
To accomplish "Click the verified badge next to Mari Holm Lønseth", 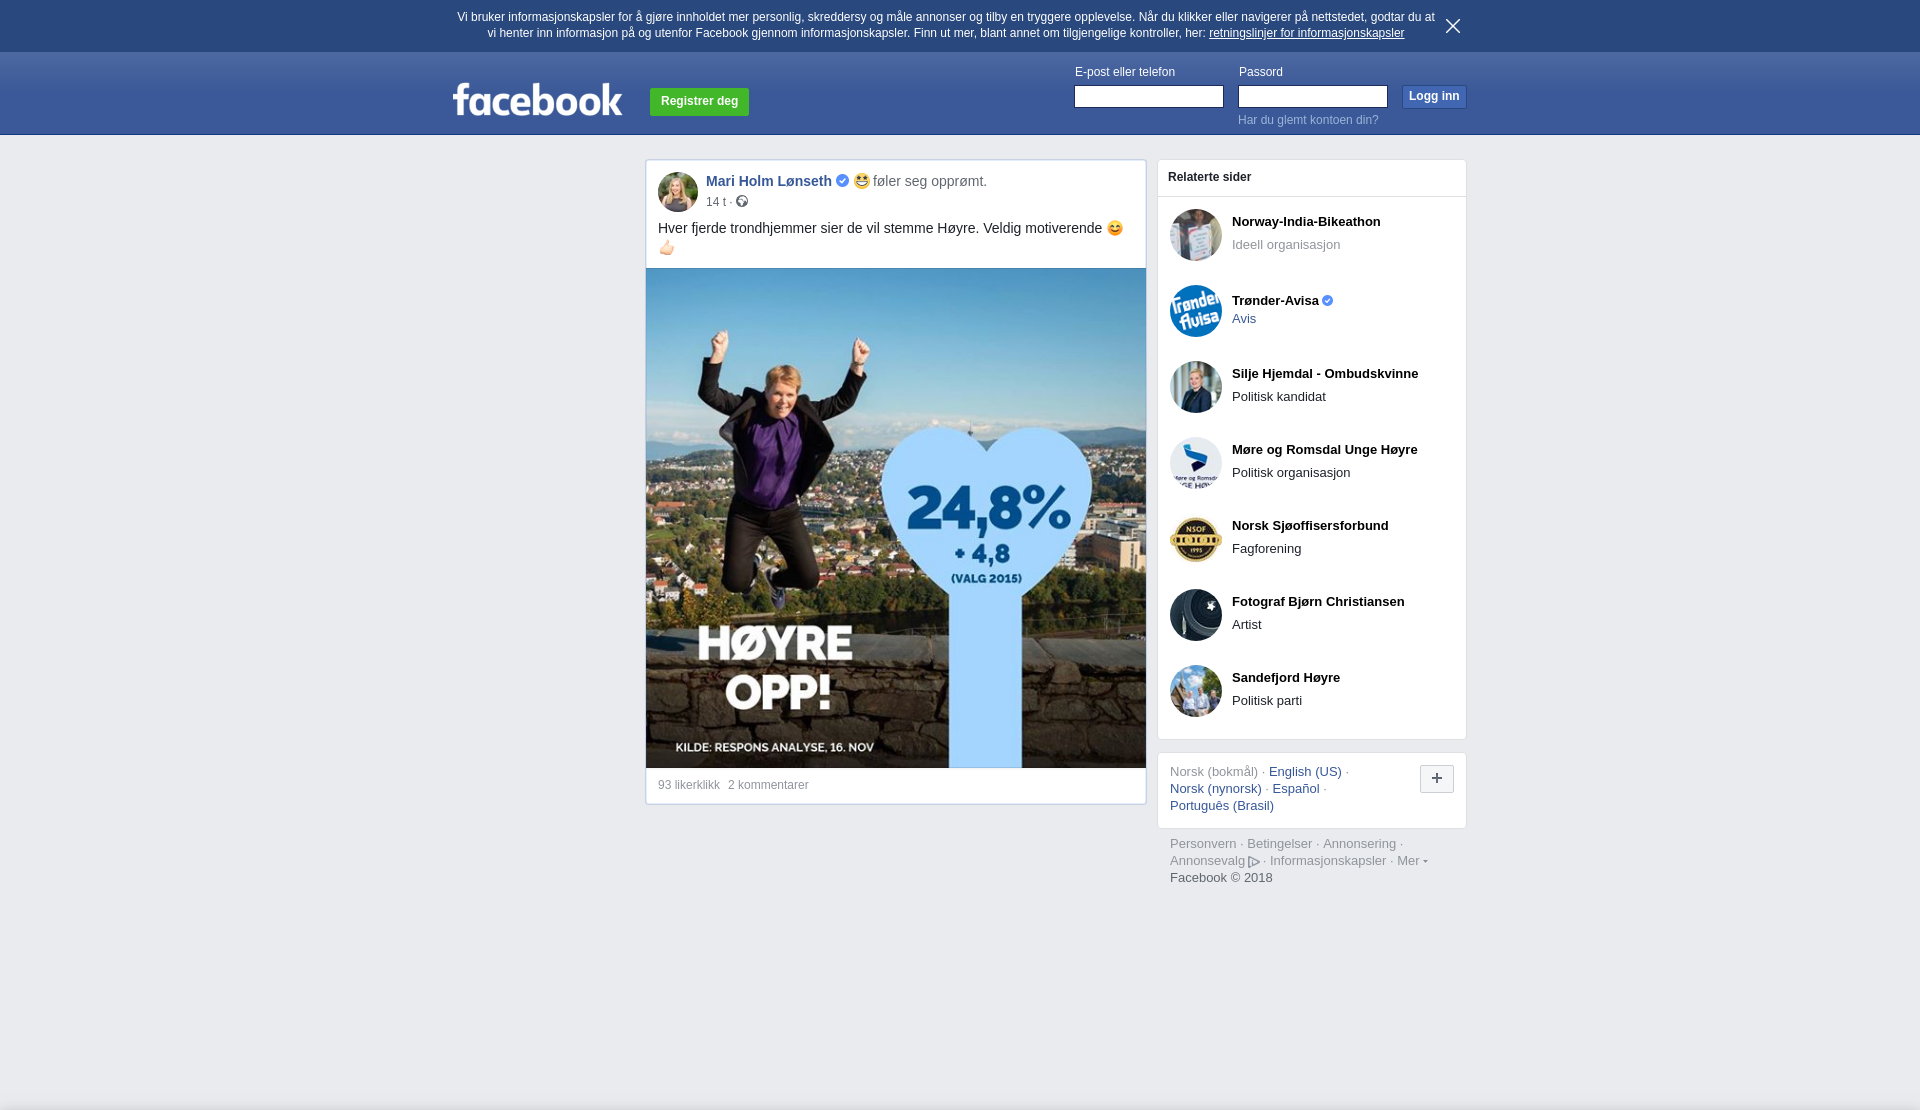I will click(842, 181).
